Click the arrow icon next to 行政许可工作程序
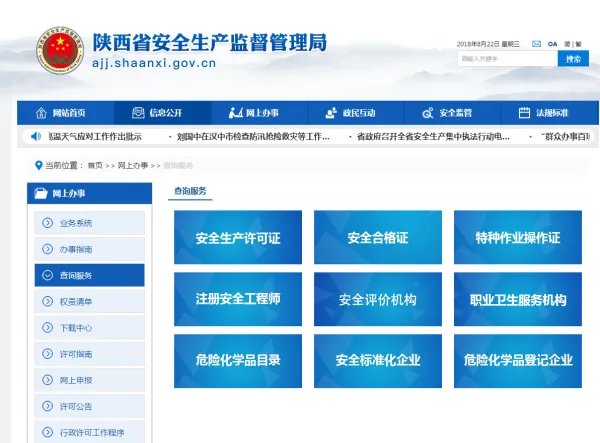This screenshot has width=600, height=443. [x=47, y=432]
